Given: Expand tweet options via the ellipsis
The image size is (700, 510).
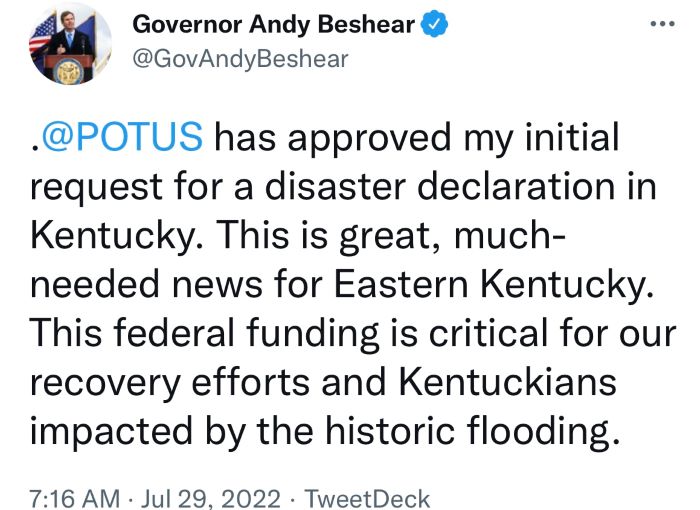Looking at the screenshot, I should [x=662, y=23].
